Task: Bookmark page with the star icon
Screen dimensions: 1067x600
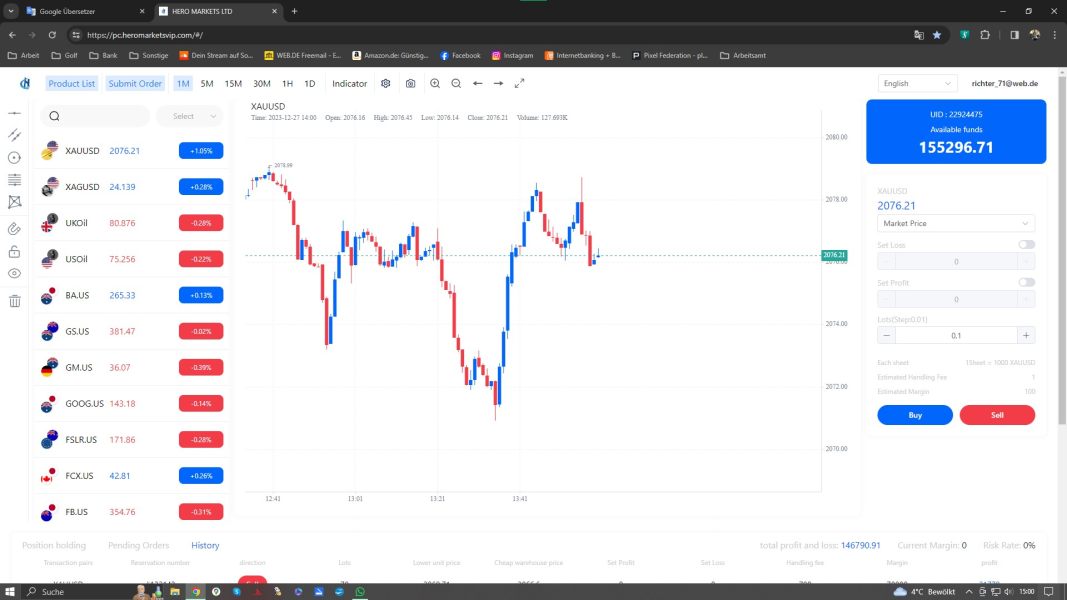Action: pos(937,35)
